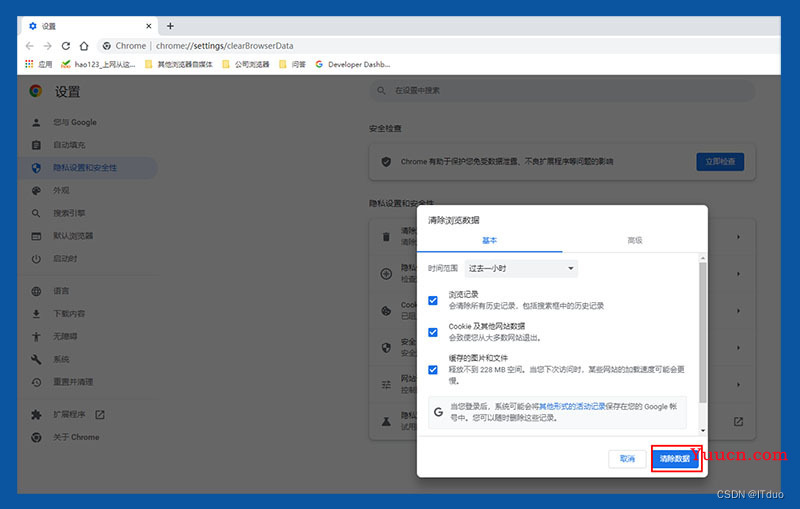Go back with the browser back arrow

(30, 46)
